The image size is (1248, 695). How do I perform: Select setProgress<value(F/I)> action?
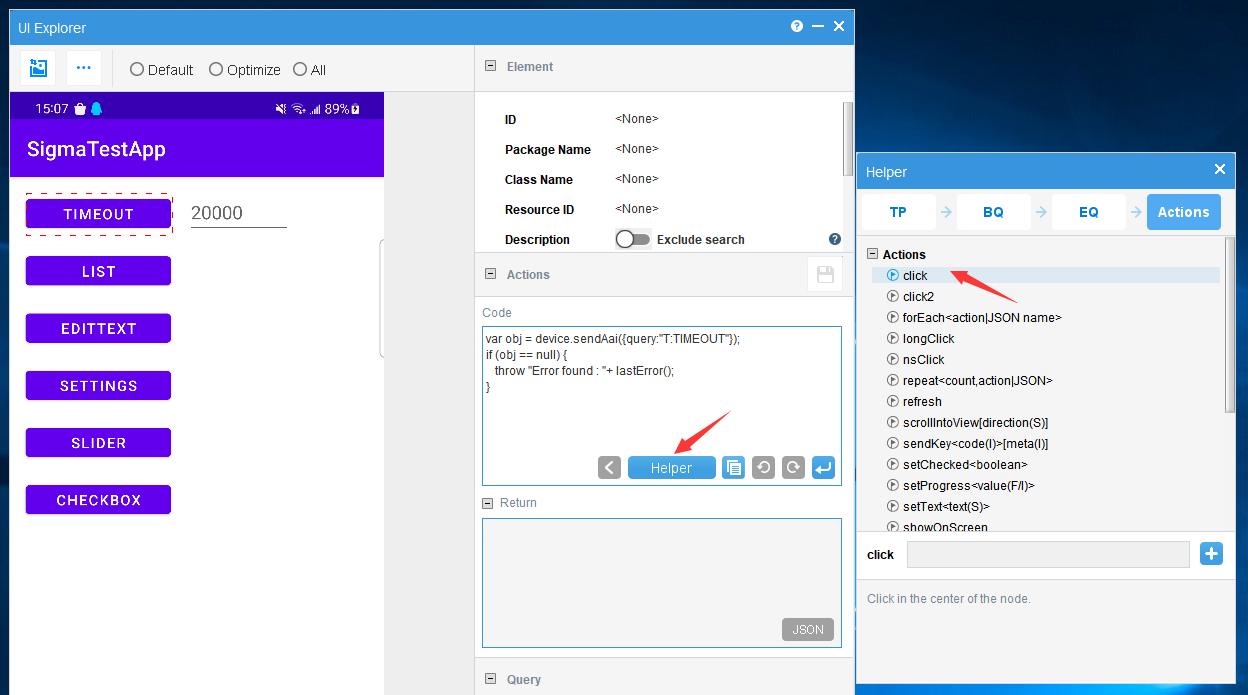pos(968,485)
